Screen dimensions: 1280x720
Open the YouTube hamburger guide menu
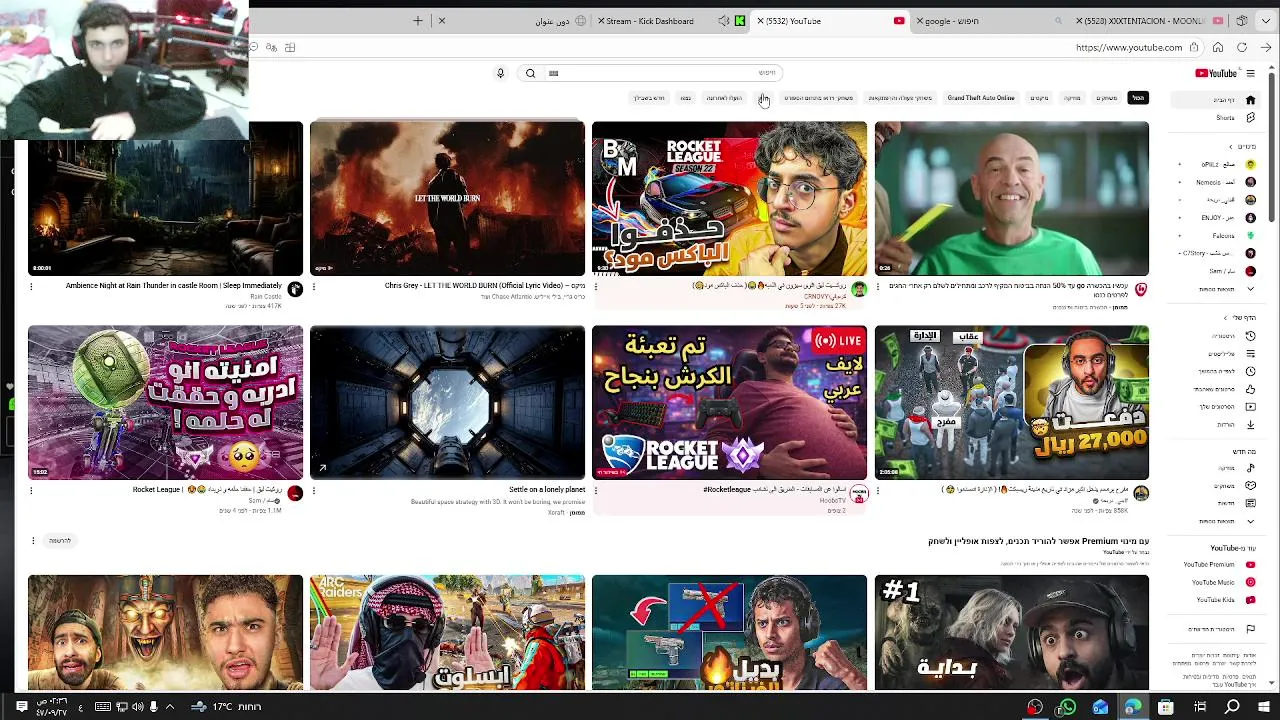1250,73
